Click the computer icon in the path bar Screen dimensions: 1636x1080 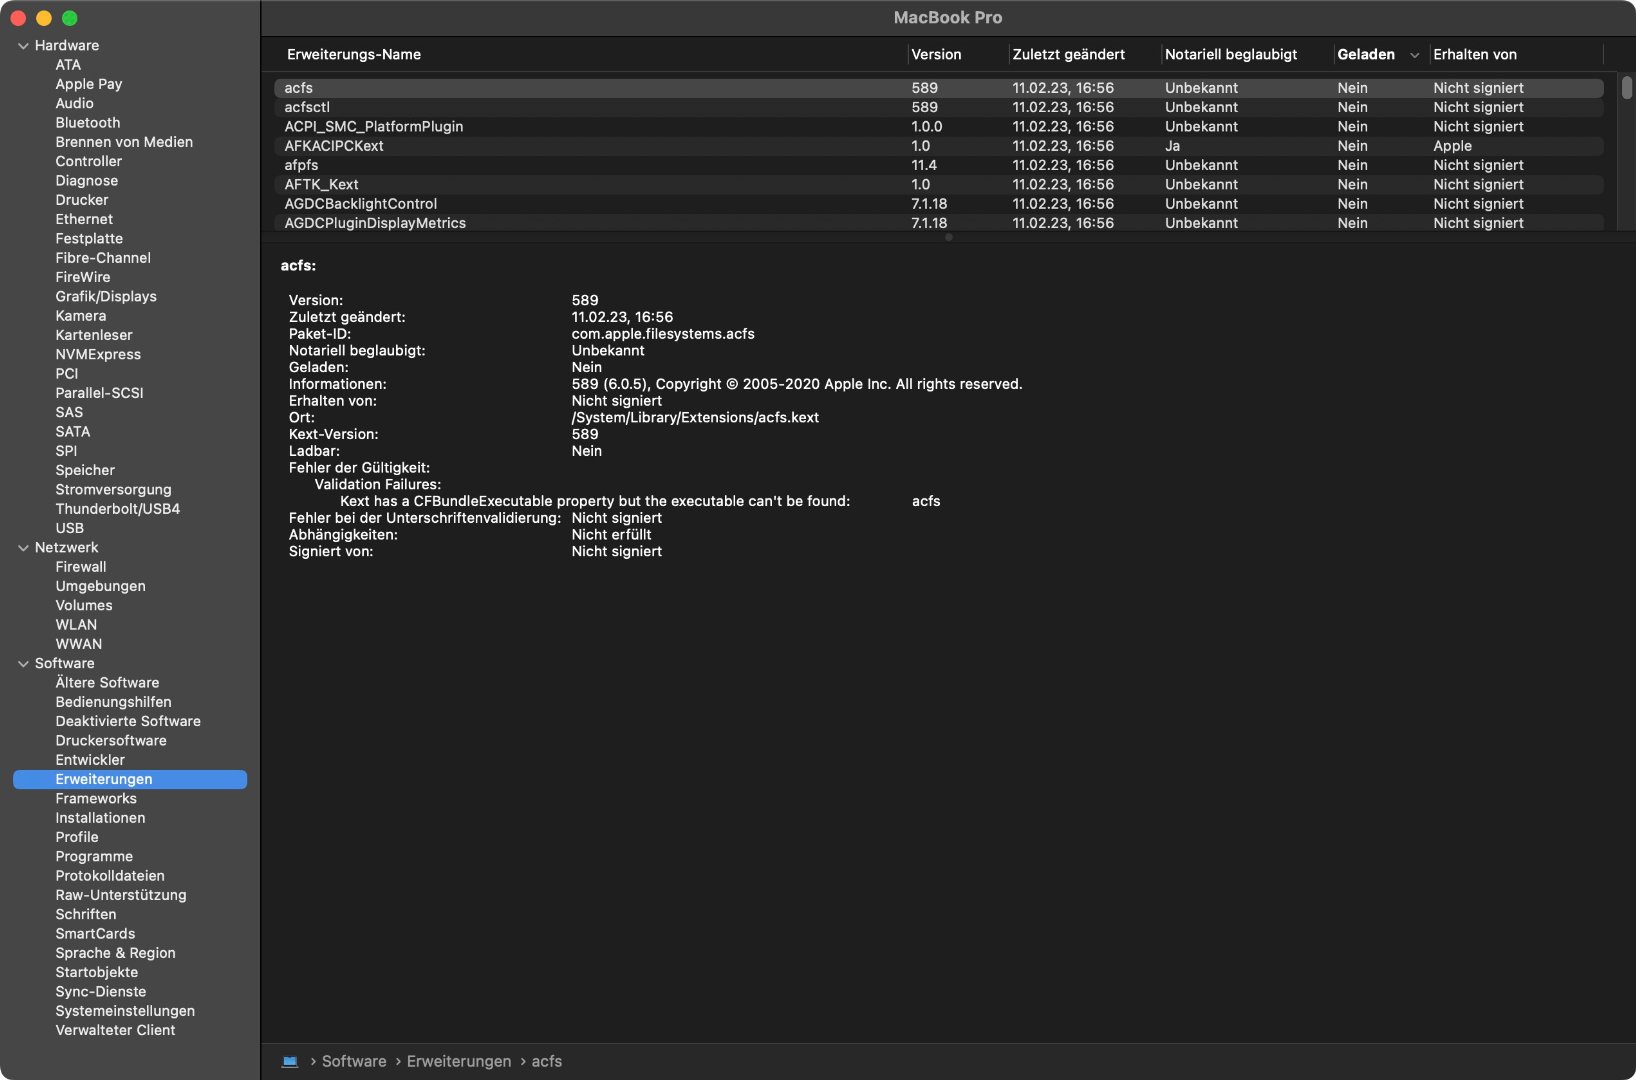coord(290,1061)
